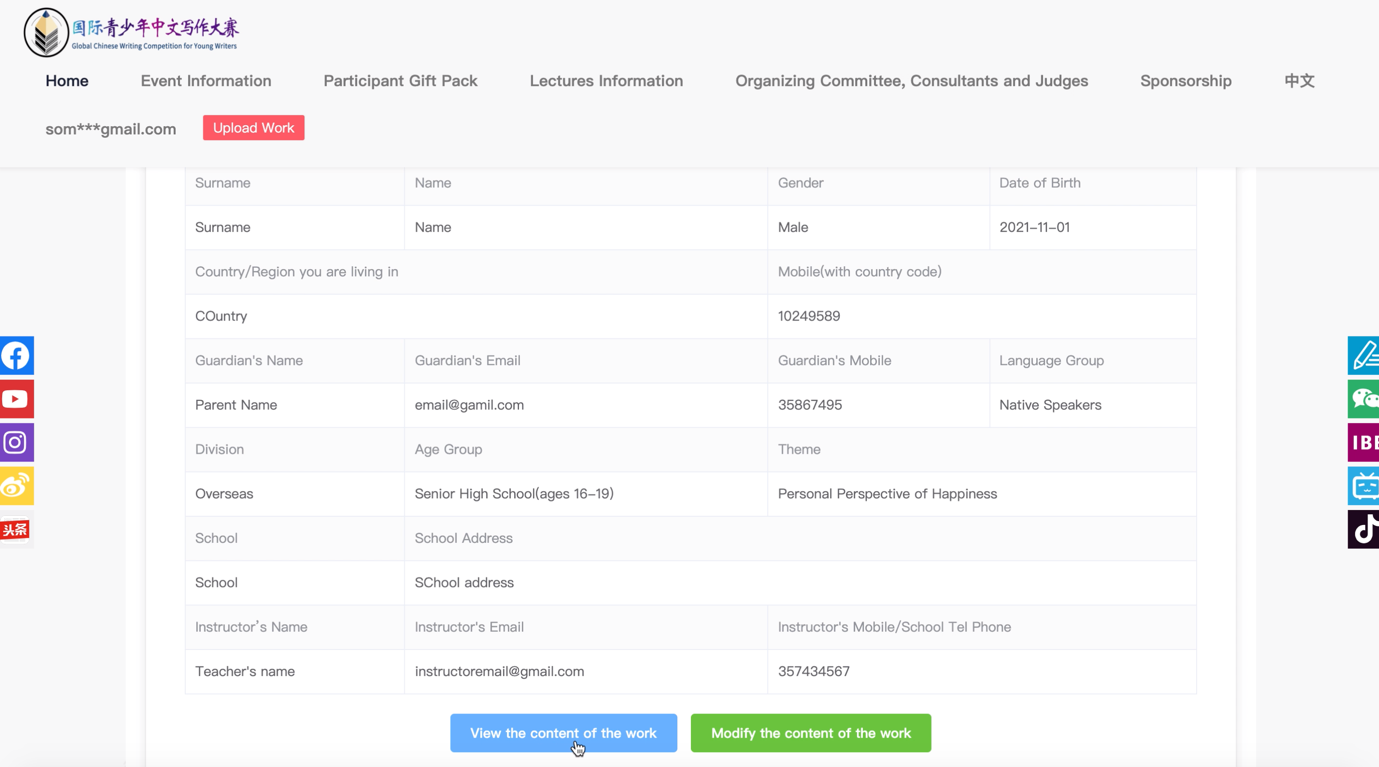Viewport: 1379px width, 767px height.
Task: Click the competition logo in header
Action: click(x=131, y=32)
